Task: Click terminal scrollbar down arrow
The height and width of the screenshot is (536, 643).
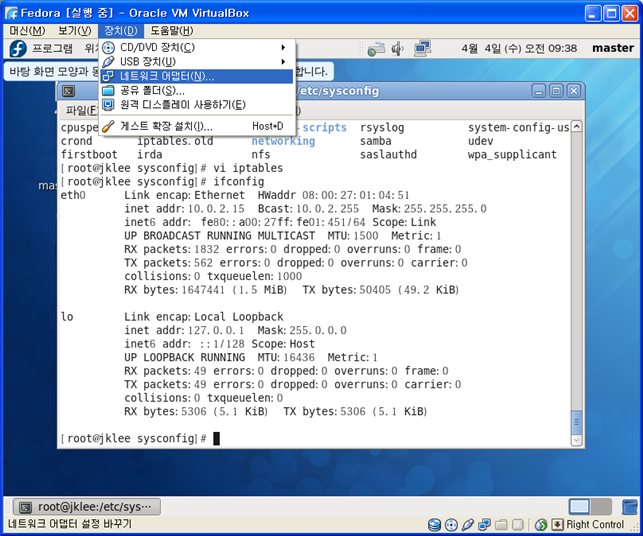Action: point(576,440)
